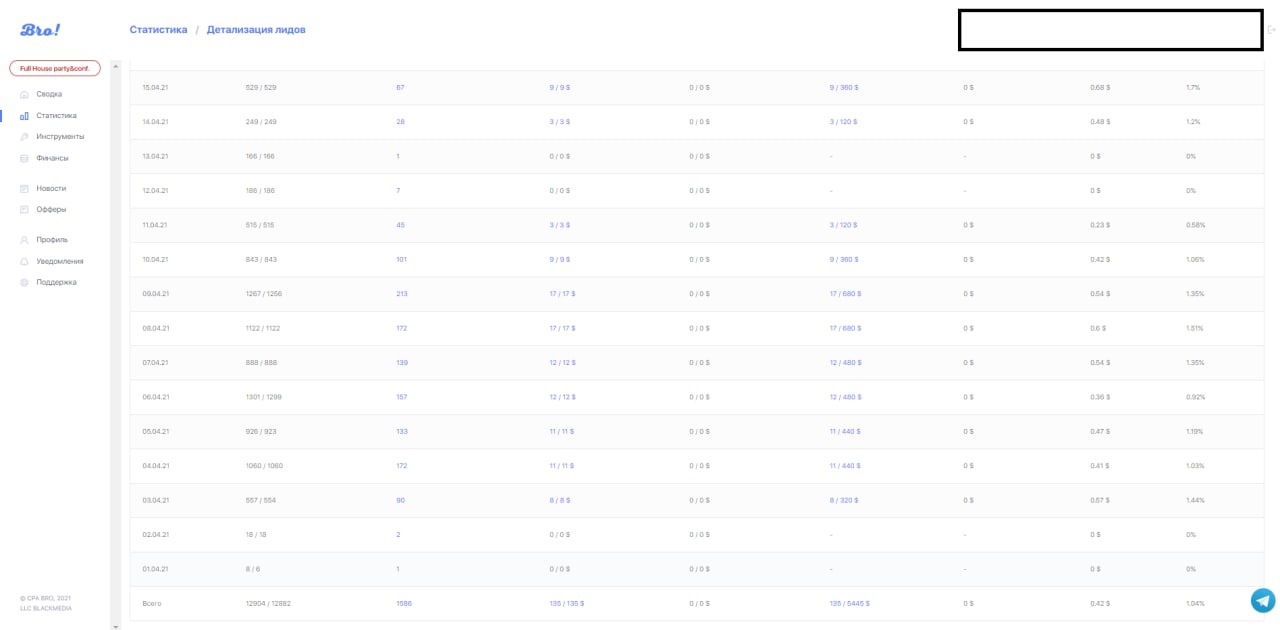Click 3 / 120 $ in 11.04.21 row
1280x630 pixels.
(844, 225)
